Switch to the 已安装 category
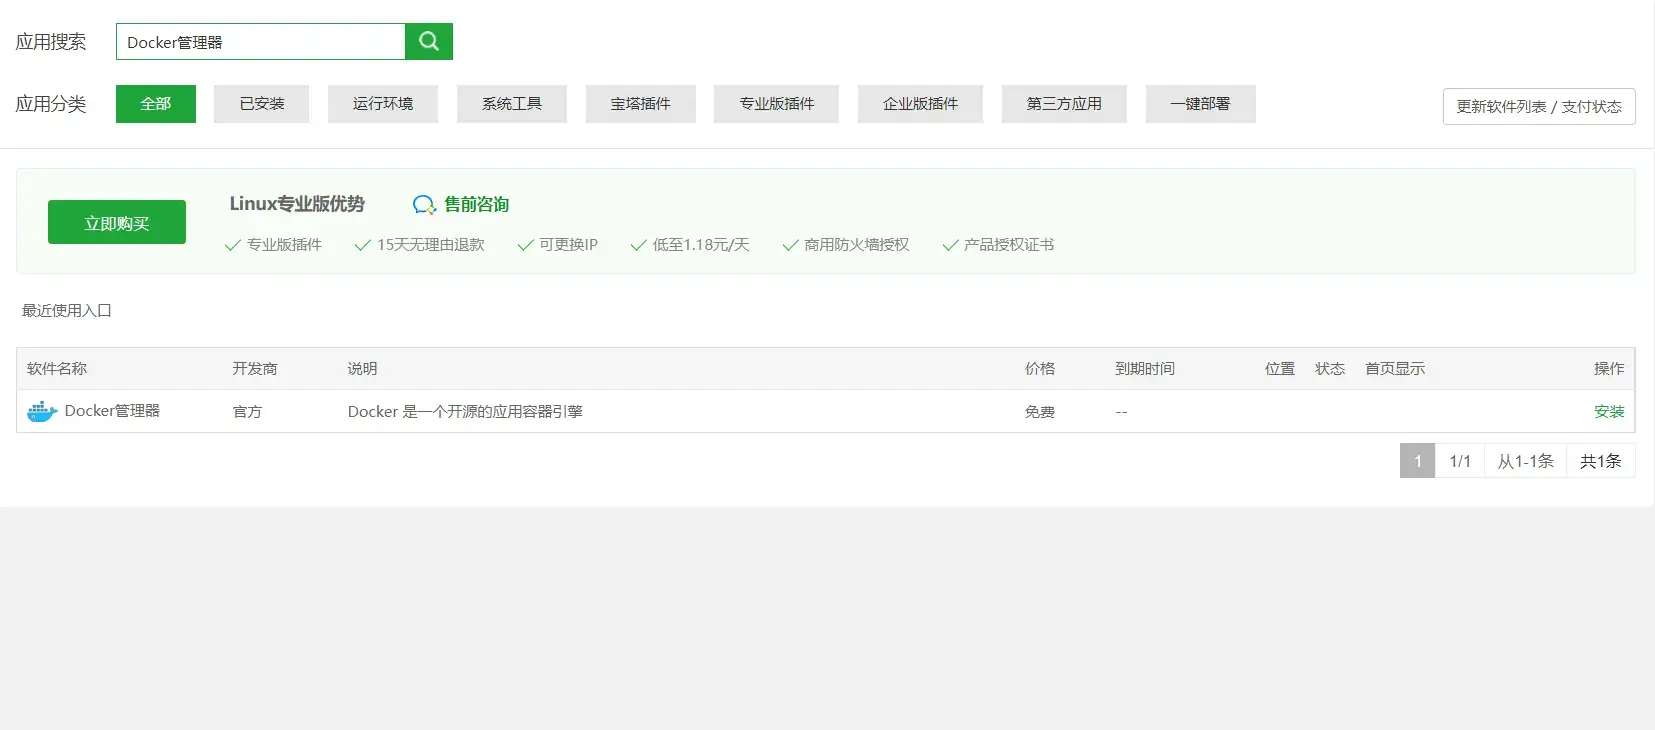This screenshot has height=730, width=1655. point(262,104)
